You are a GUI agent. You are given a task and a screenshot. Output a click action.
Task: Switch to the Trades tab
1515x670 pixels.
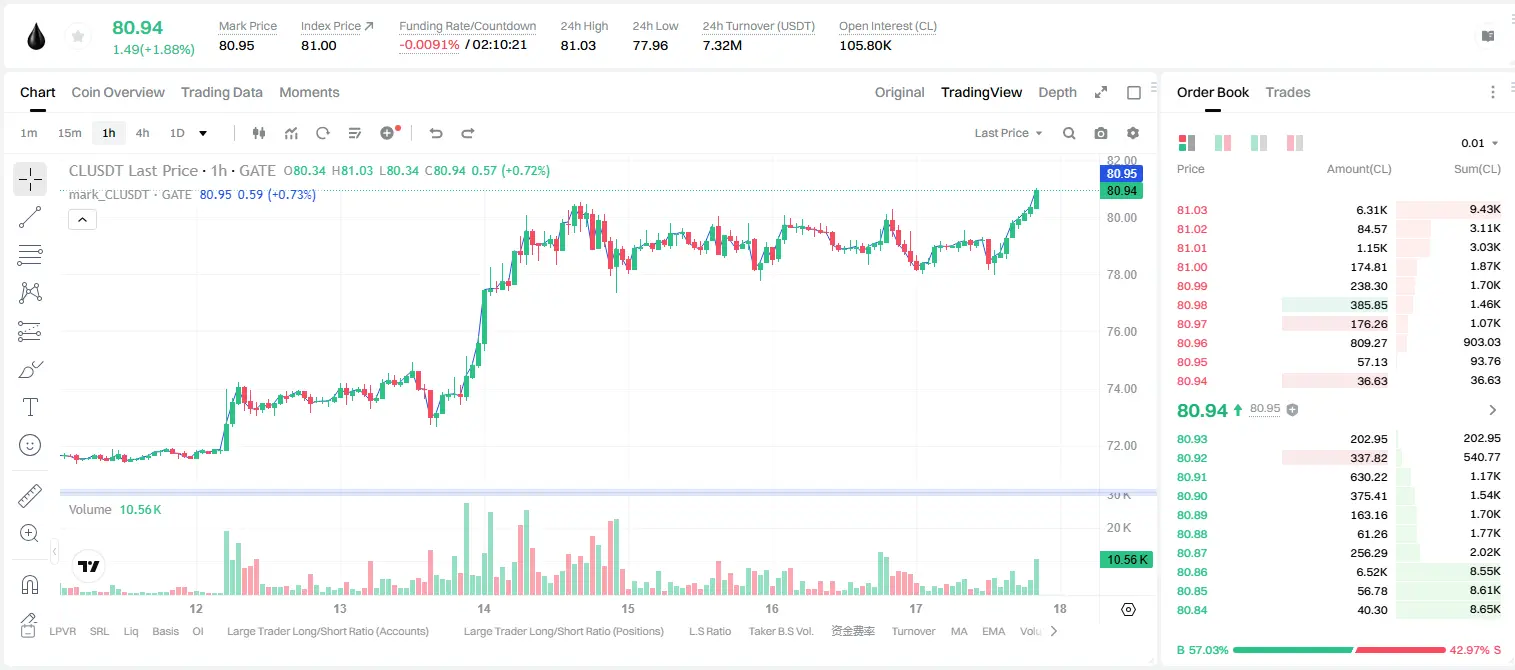click(x=1287, y=92)
